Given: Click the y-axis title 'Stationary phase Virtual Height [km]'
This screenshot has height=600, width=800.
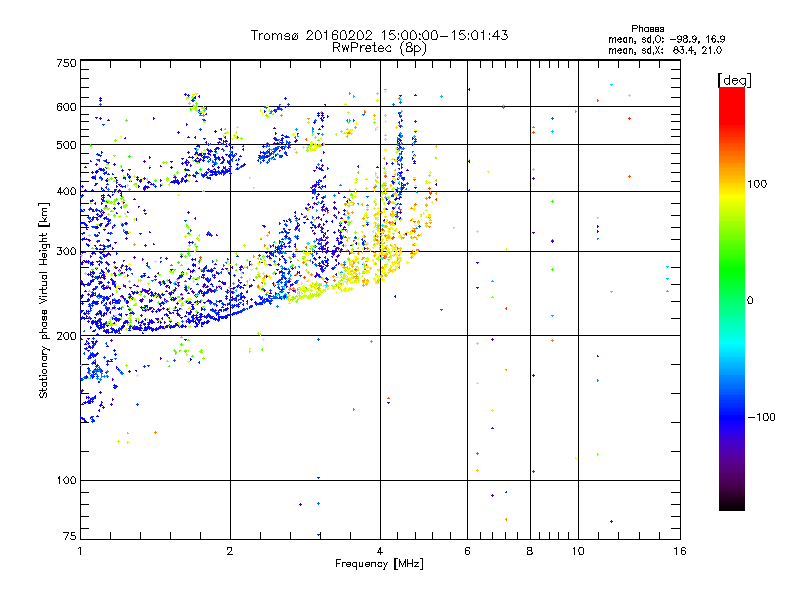Looking at the screenshot, I should (43, 300).
